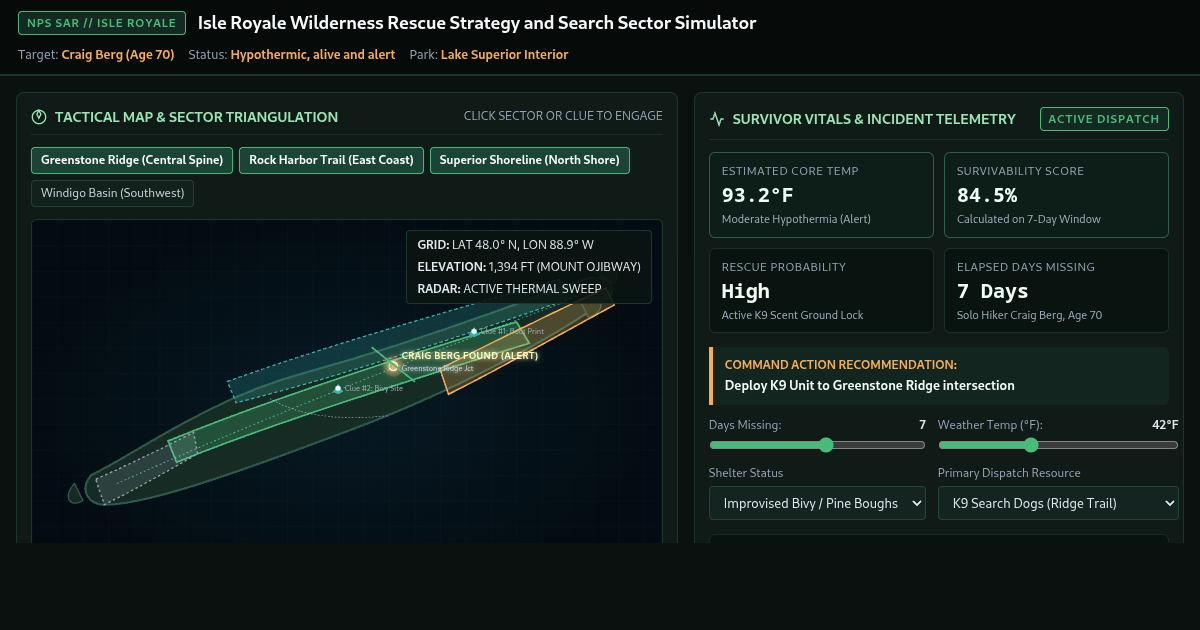Click the vitals pulse waveform icon
The image size is (1200, 630).
pyautogui.click(x=717, y=119)
